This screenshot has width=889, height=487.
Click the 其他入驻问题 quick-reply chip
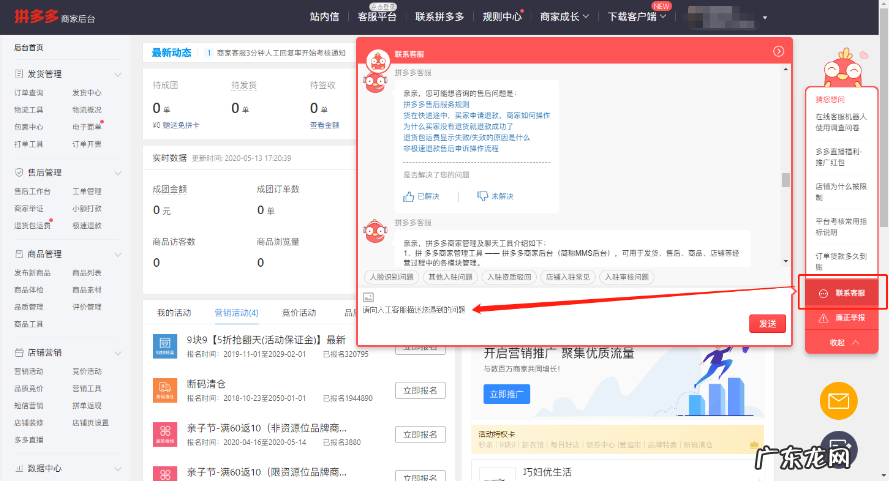click(450, 277)
